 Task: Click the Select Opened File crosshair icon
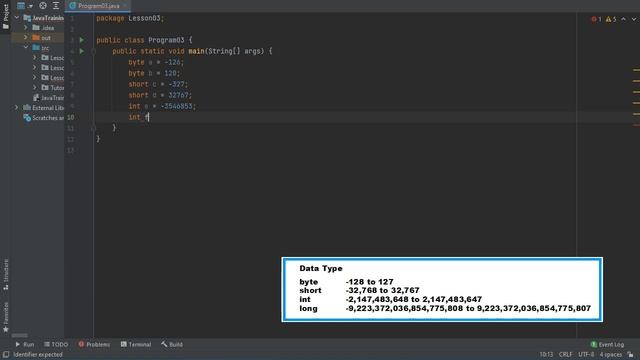coord(42,6)
